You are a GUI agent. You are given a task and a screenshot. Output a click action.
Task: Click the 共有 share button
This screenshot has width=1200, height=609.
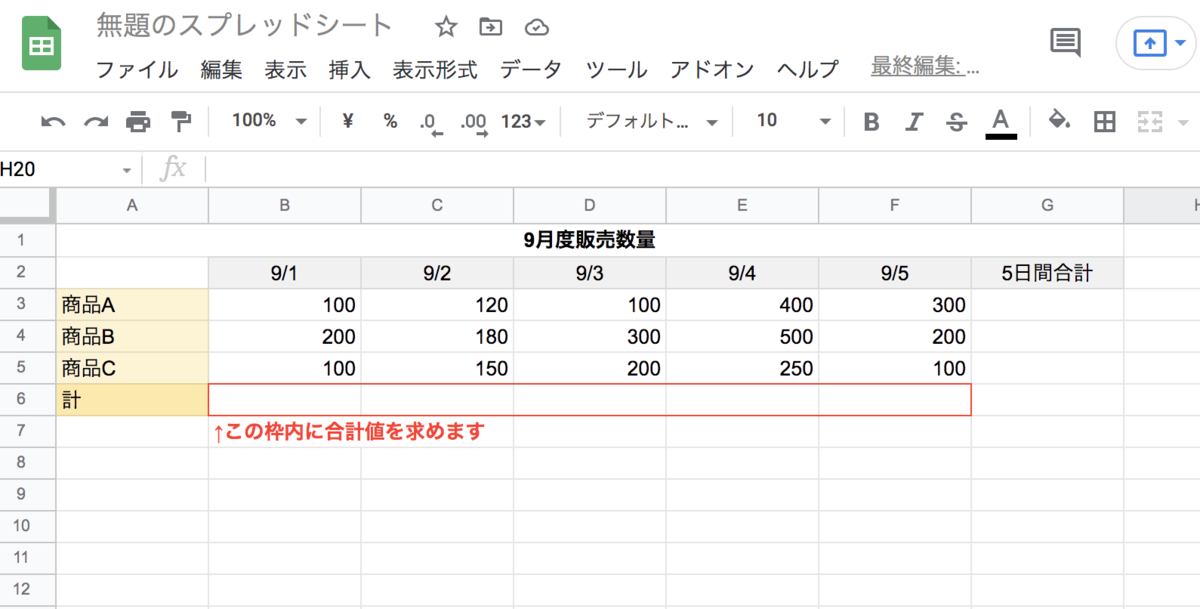[x=1155, y=42]
